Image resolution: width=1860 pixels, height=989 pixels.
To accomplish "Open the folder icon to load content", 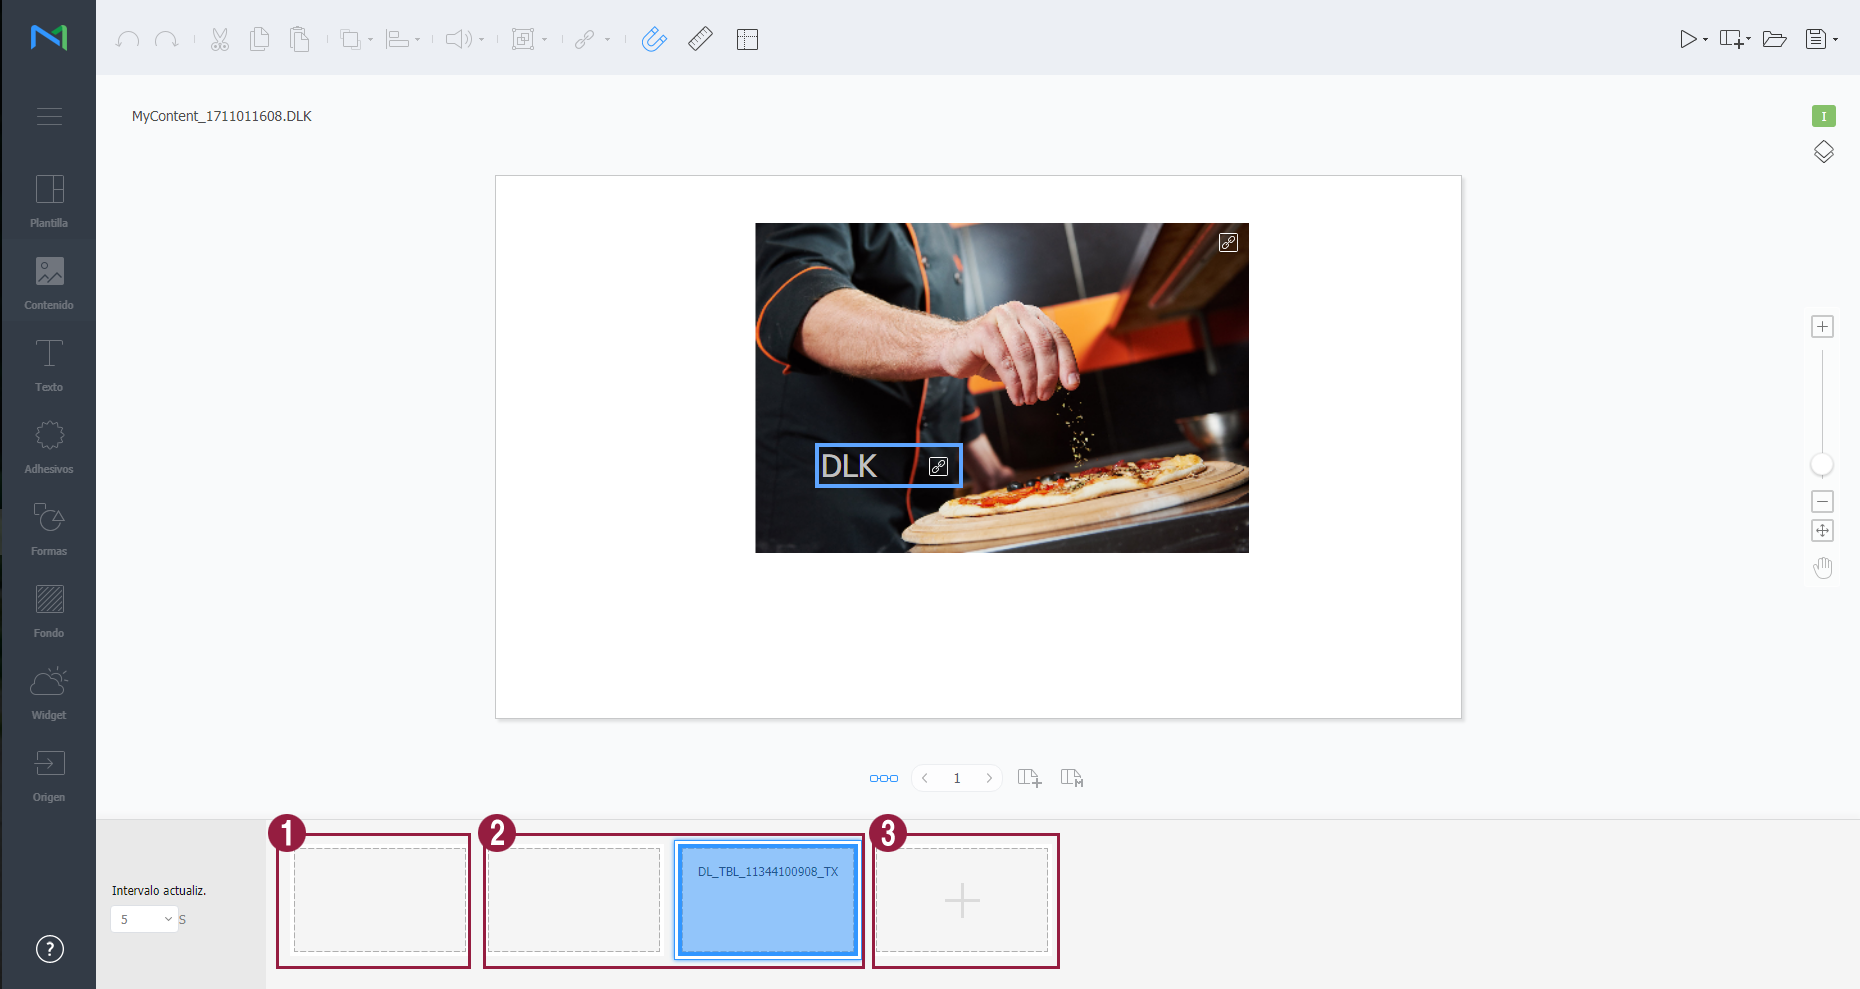I will point(1774,39).
